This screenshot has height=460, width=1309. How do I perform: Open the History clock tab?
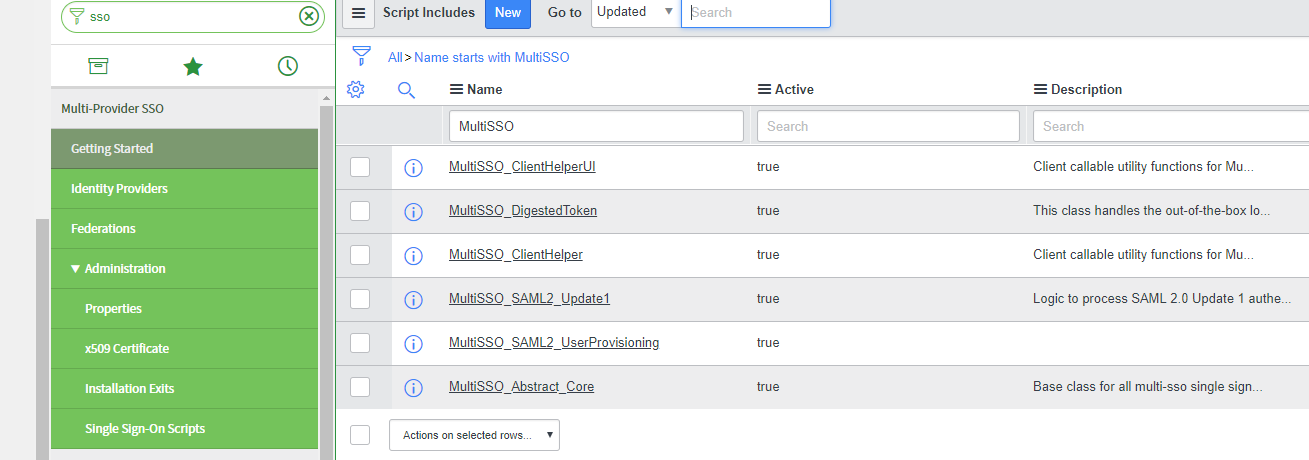tap(287, 66)
